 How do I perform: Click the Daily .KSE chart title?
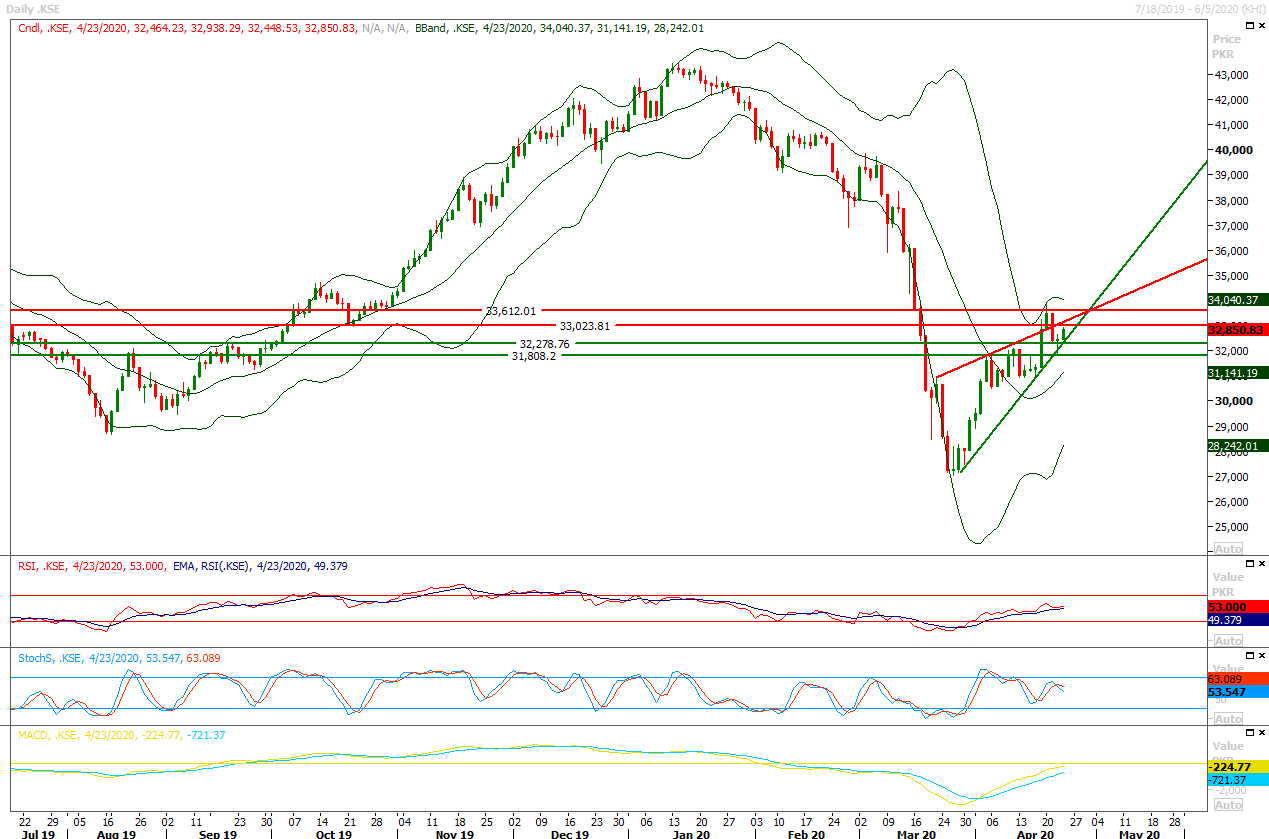[33, 8]
